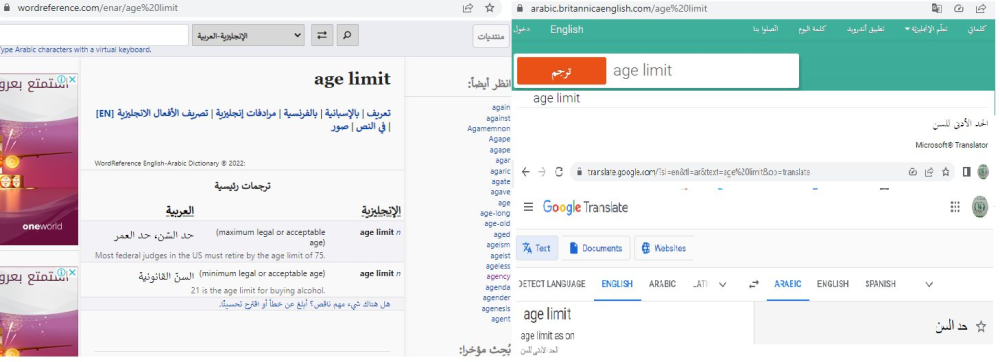Open the صور images link on WordReference
Screen dimensions: 1000x362
(339, 127)
